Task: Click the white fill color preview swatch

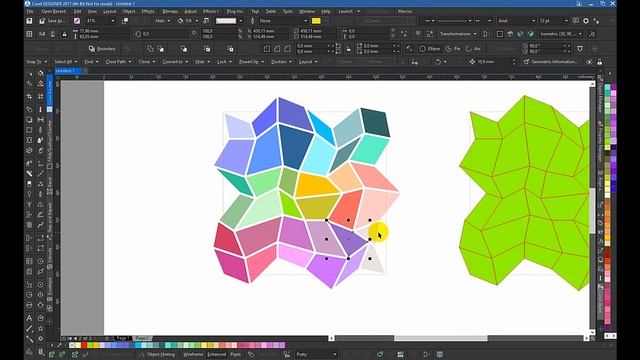Action: click(x=226, y=21)
